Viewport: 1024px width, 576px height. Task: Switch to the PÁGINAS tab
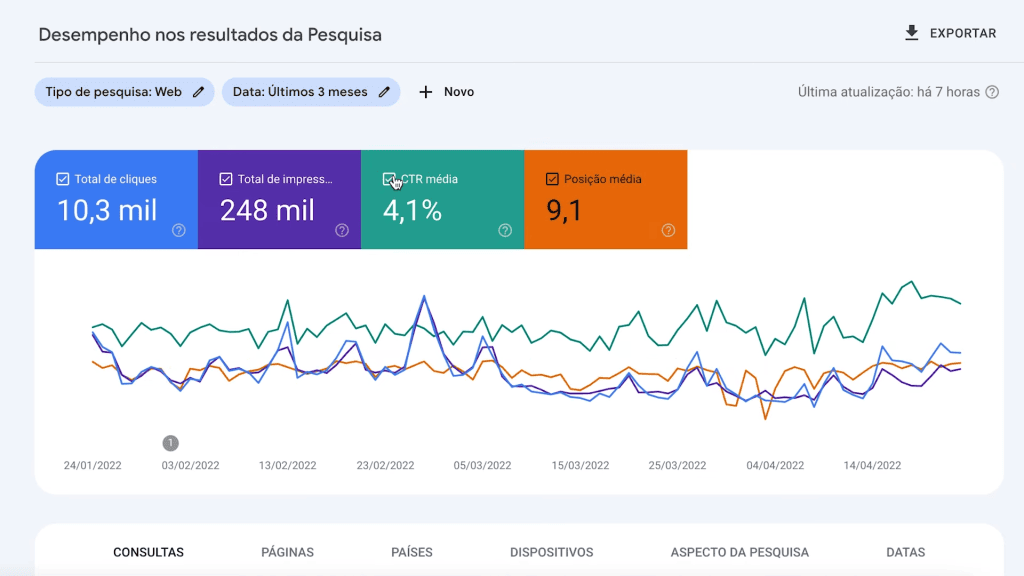pyautogui.click(x=287, y=551)
